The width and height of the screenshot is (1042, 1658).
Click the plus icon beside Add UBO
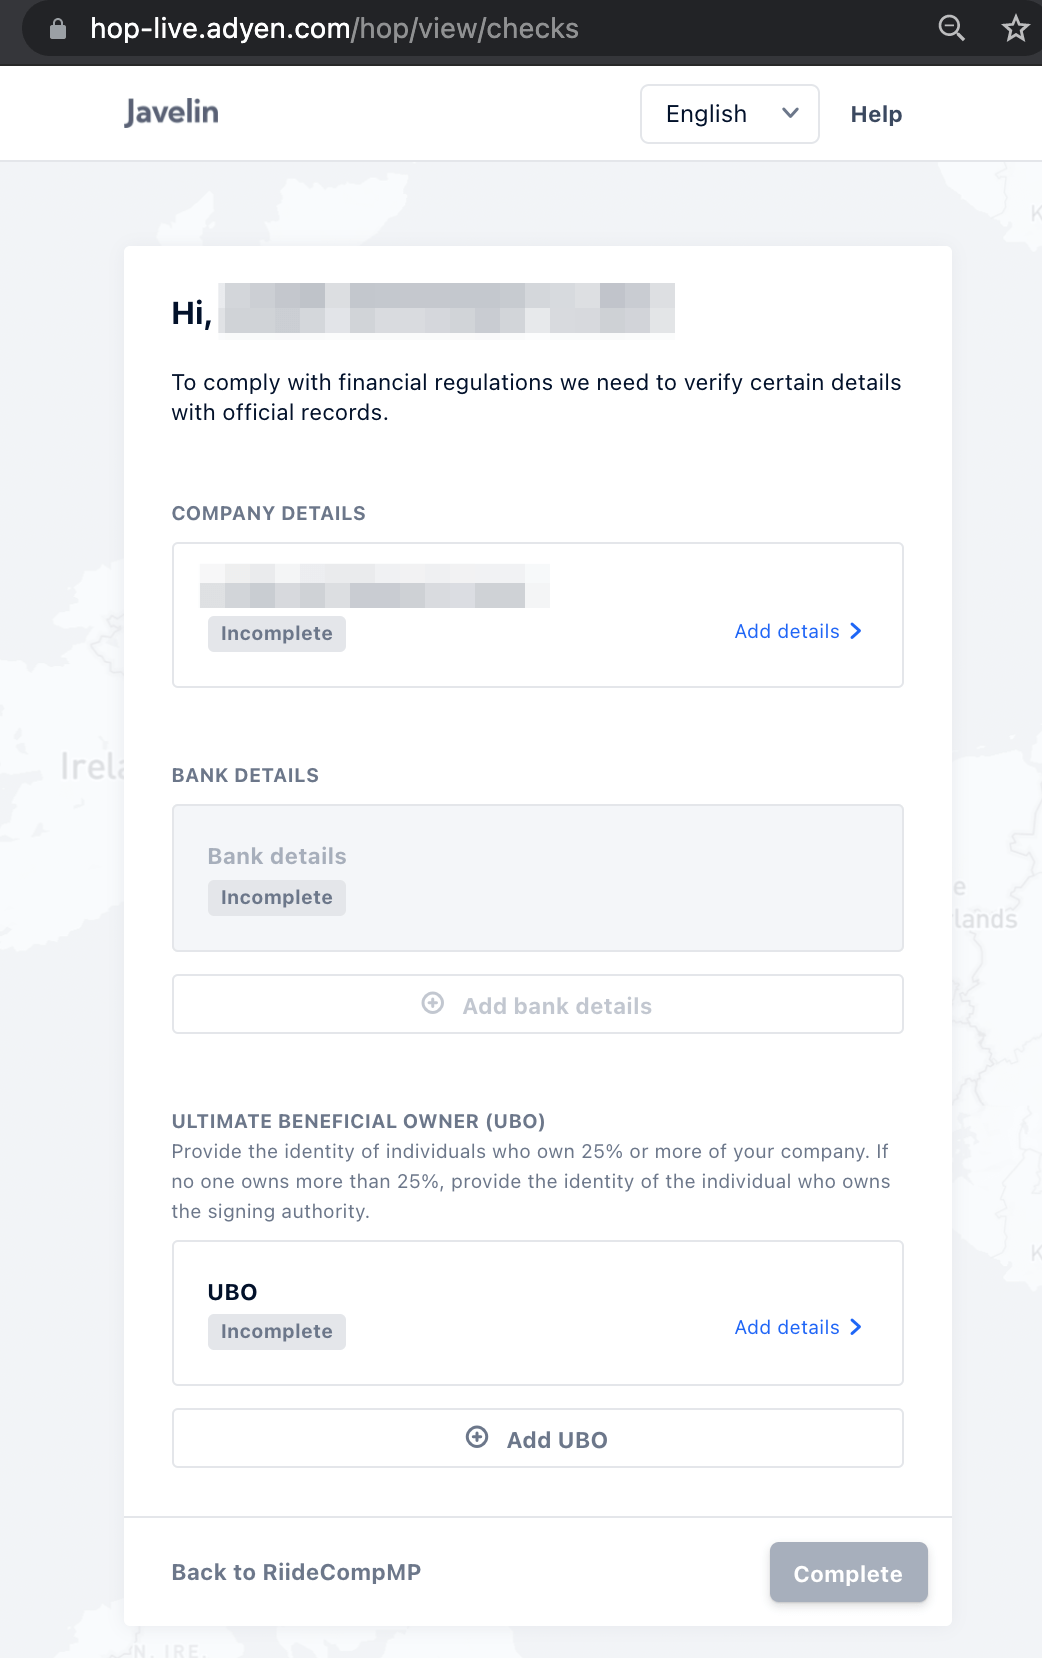(477, 1437)
